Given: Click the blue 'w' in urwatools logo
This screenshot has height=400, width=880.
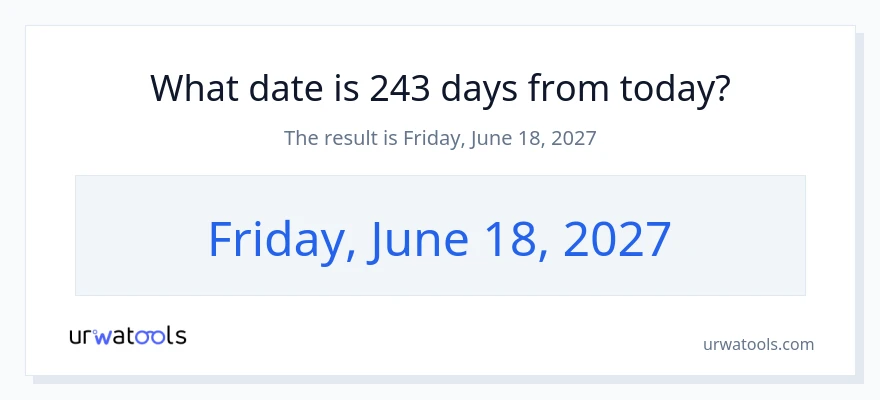Looking at the screenshot, I should click(104, 337).
